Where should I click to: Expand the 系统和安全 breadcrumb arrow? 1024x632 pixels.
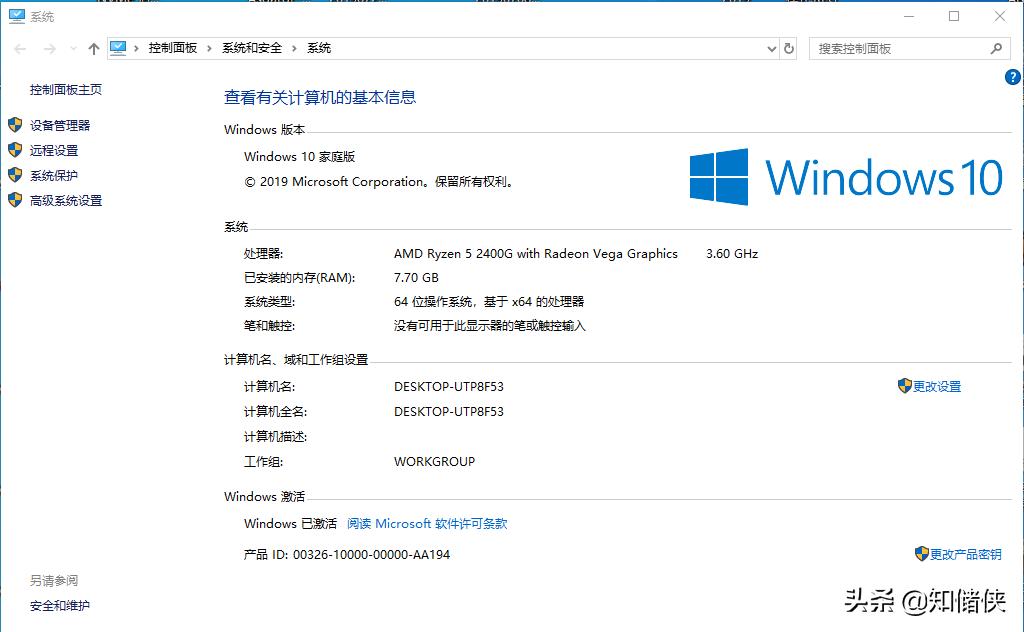pos(294,47)
